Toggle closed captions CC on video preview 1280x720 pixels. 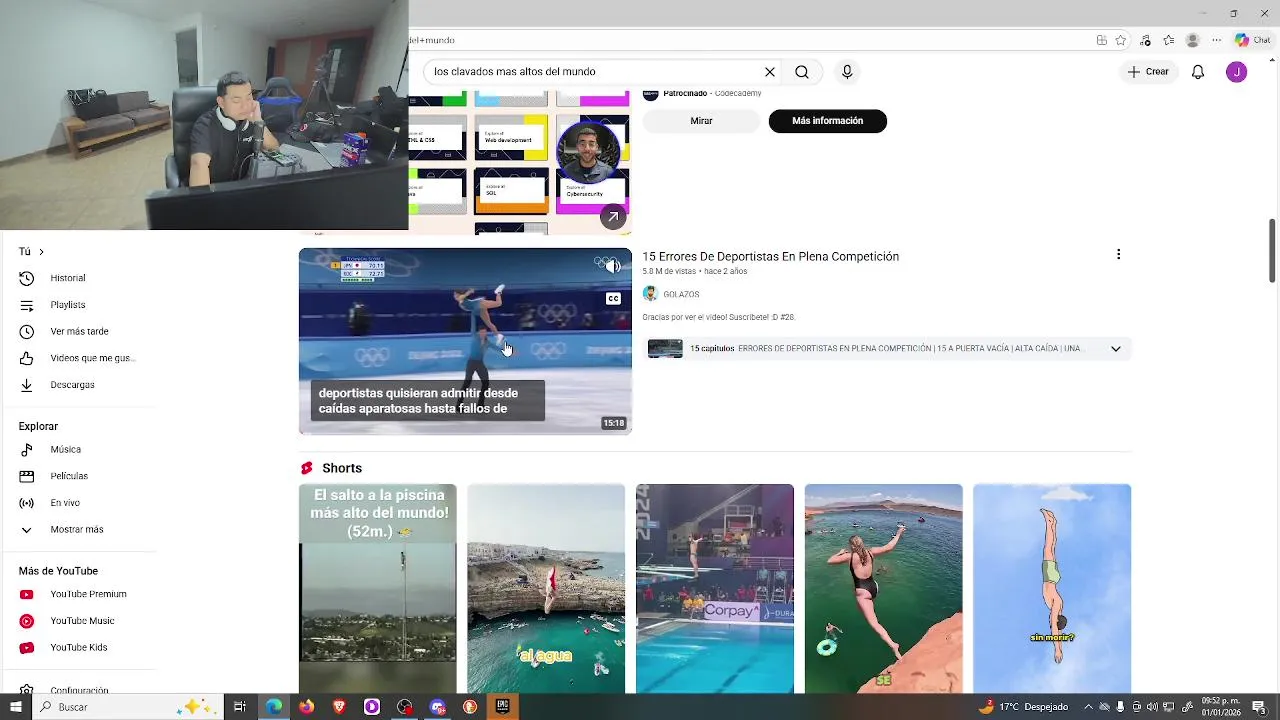point(613,298)
